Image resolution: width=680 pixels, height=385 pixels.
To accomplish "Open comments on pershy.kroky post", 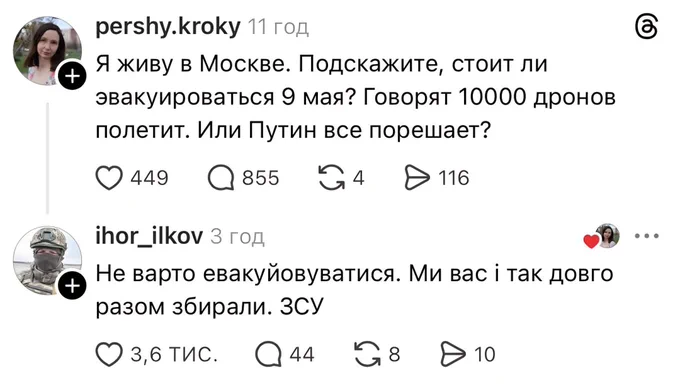I will pyautogui.click(x=221, y=178).
